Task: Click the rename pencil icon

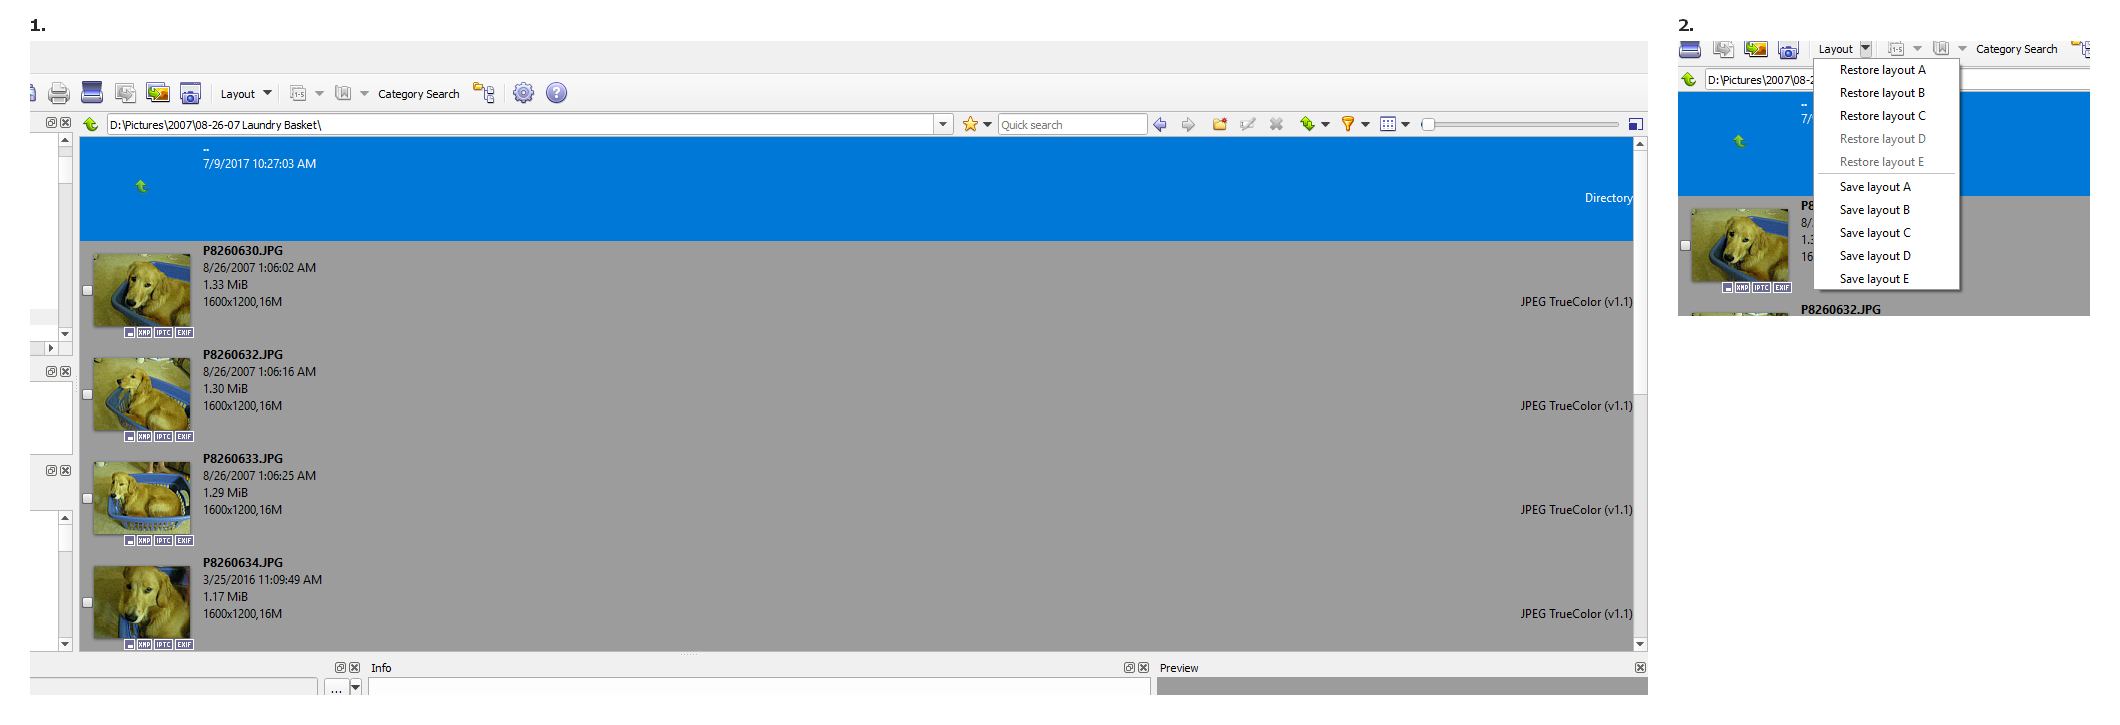Action: click(x=1248, y=124)
